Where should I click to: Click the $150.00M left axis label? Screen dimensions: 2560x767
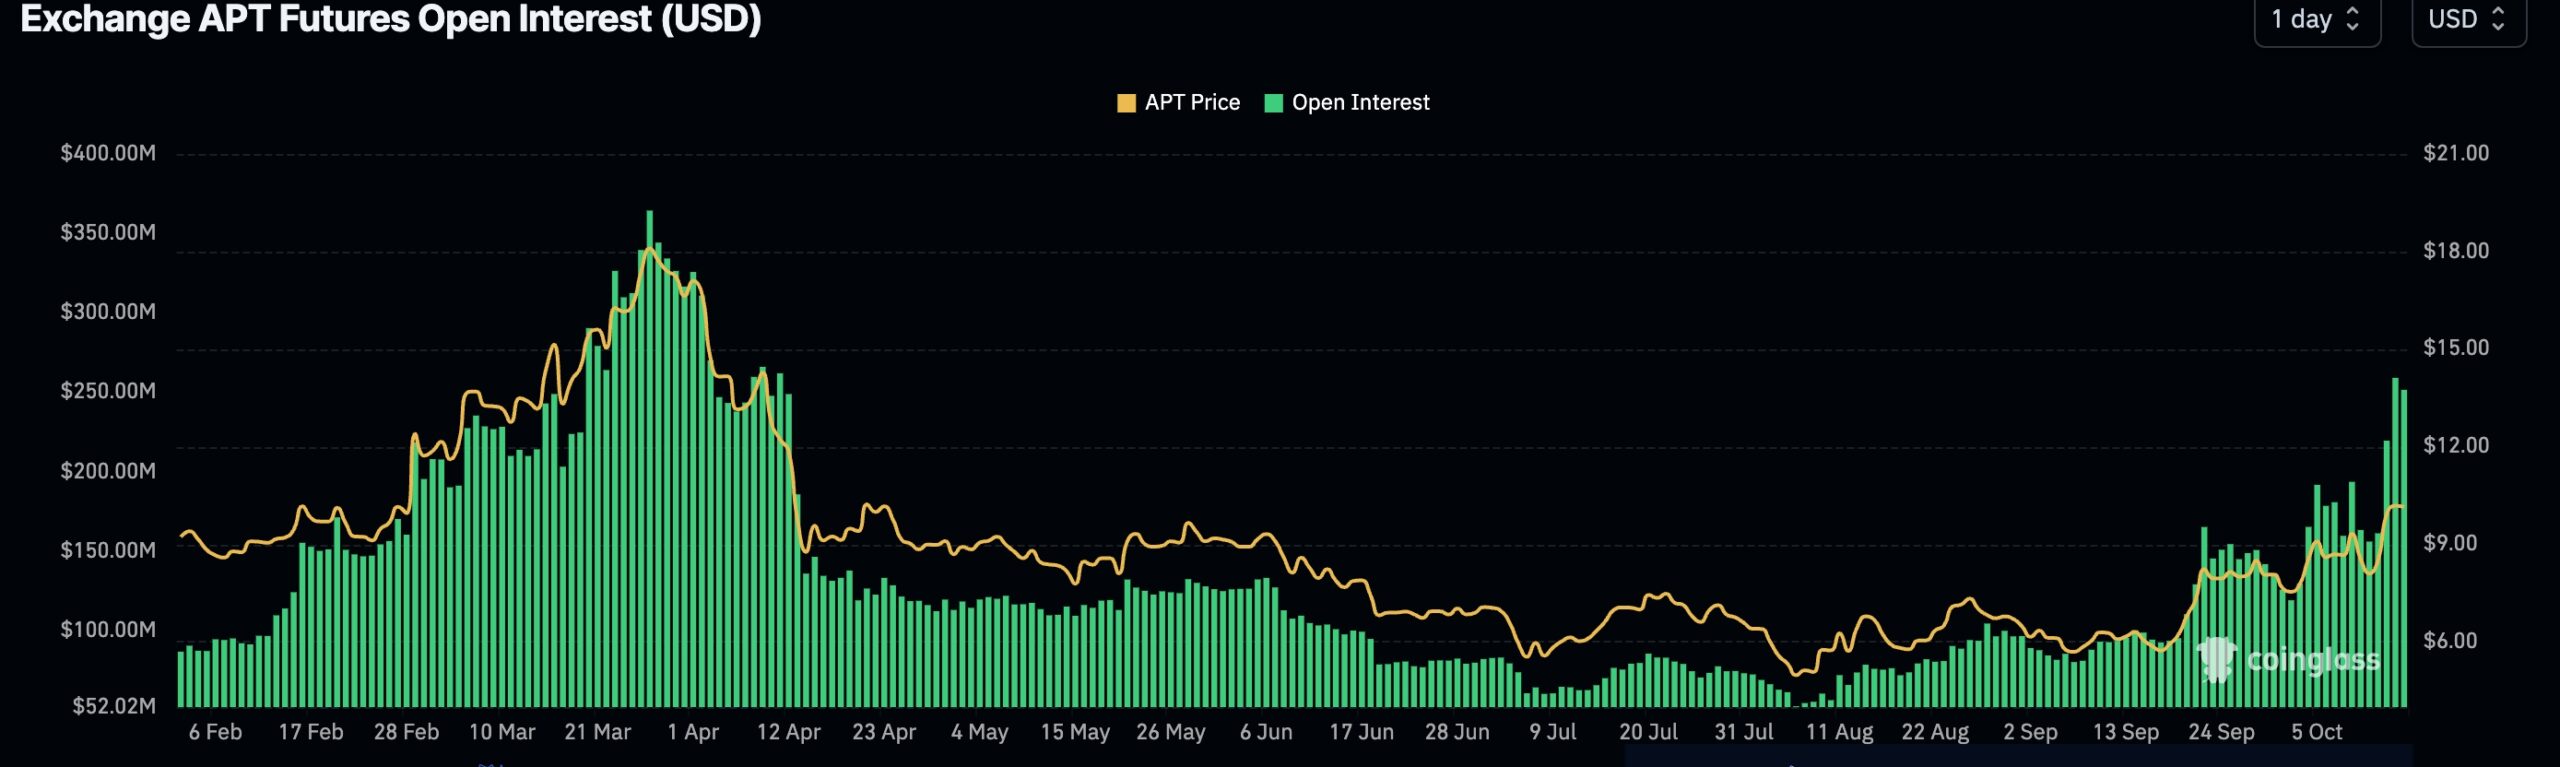108,550
